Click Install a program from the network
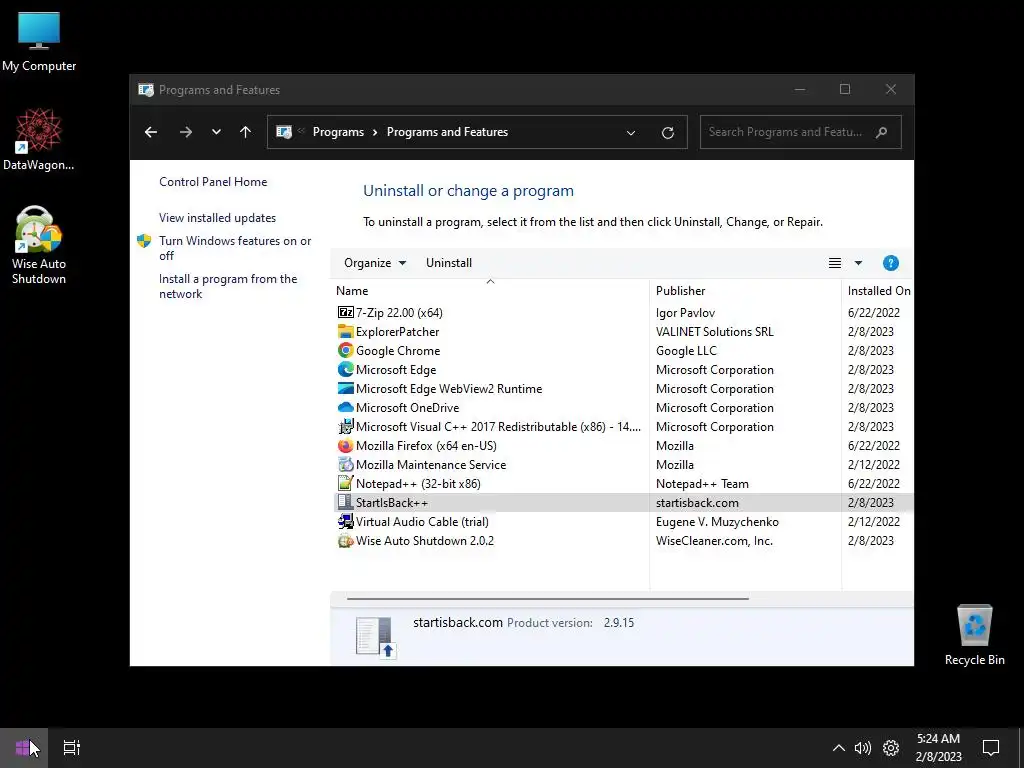This screenshot has width=1024, height=768. coord(228,287)
